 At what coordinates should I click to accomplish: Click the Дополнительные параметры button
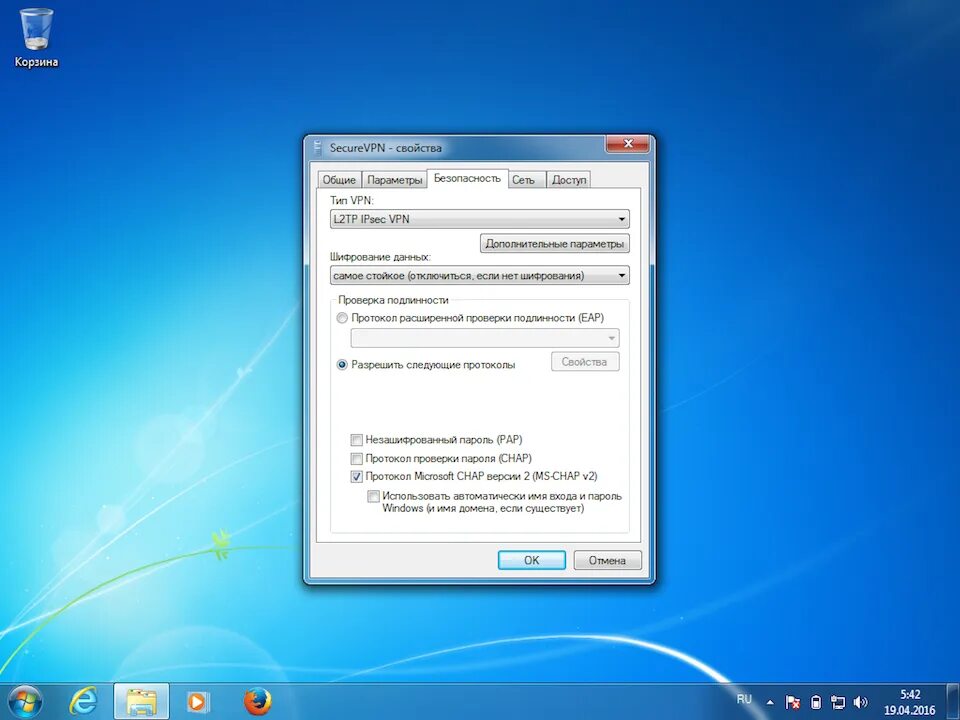click(555, 244)
